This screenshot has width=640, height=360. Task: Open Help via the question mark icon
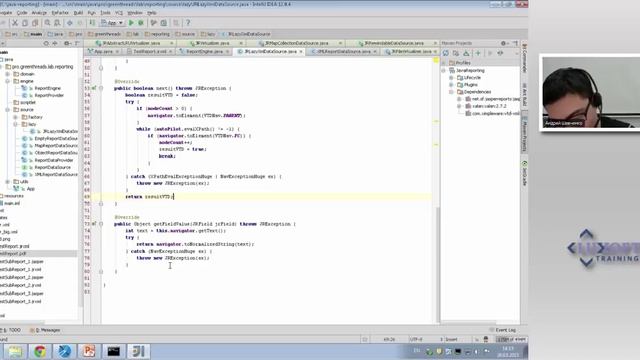tap(188, 23)
